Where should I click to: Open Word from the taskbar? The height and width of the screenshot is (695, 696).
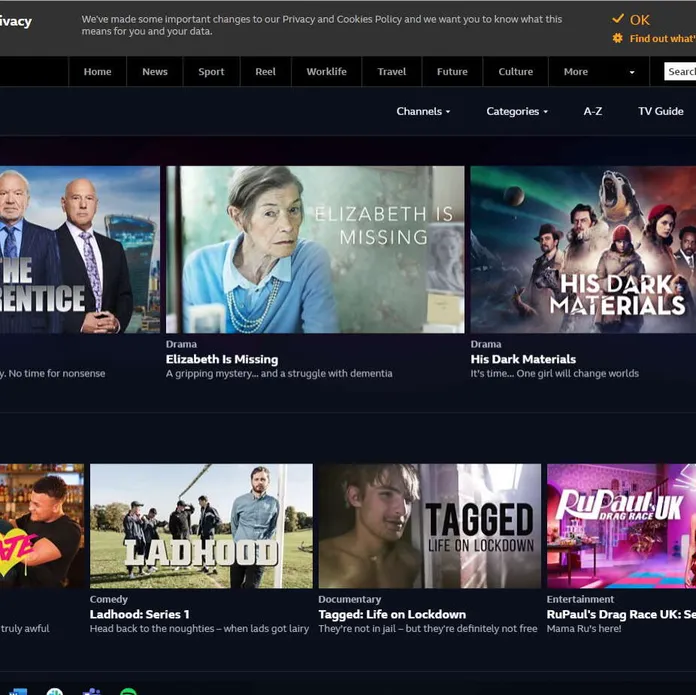(18, 692)
